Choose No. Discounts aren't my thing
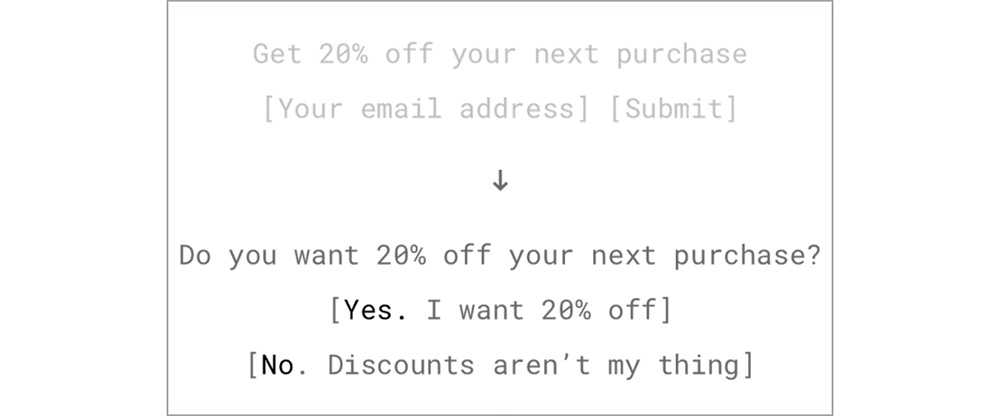This screenshot has width=1000, height=416. click(501, 365)
